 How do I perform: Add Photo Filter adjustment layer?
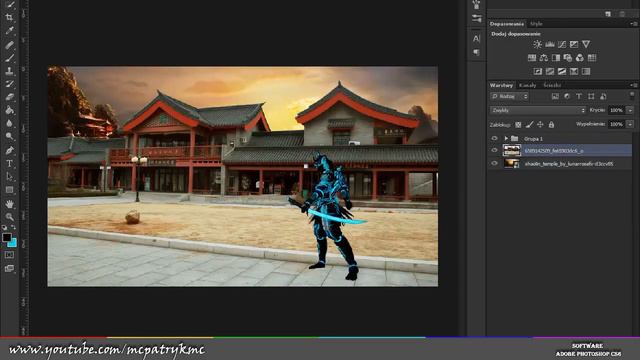pos(568,58)
